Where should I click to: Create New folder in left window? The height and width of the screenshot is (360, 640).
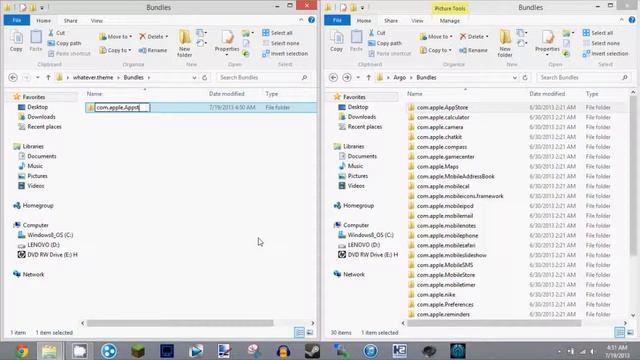[184, 43]
